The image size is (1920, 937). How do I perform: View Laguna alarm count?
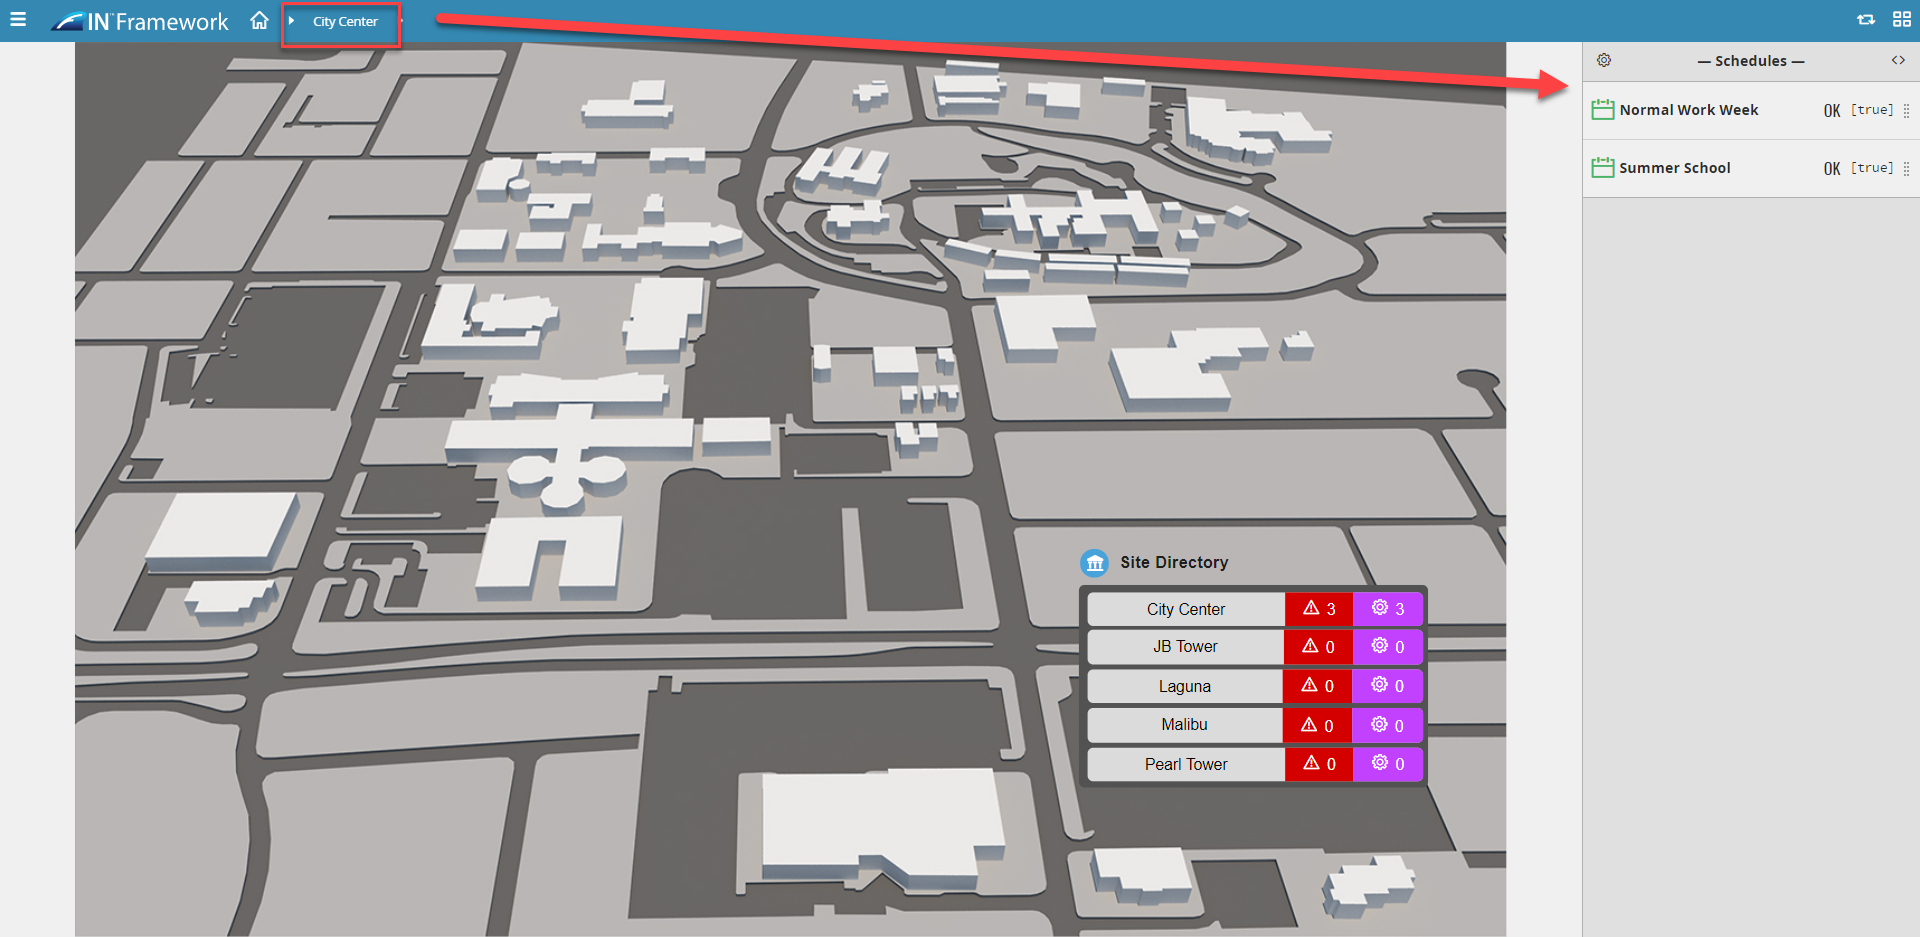pos(1317,686)
